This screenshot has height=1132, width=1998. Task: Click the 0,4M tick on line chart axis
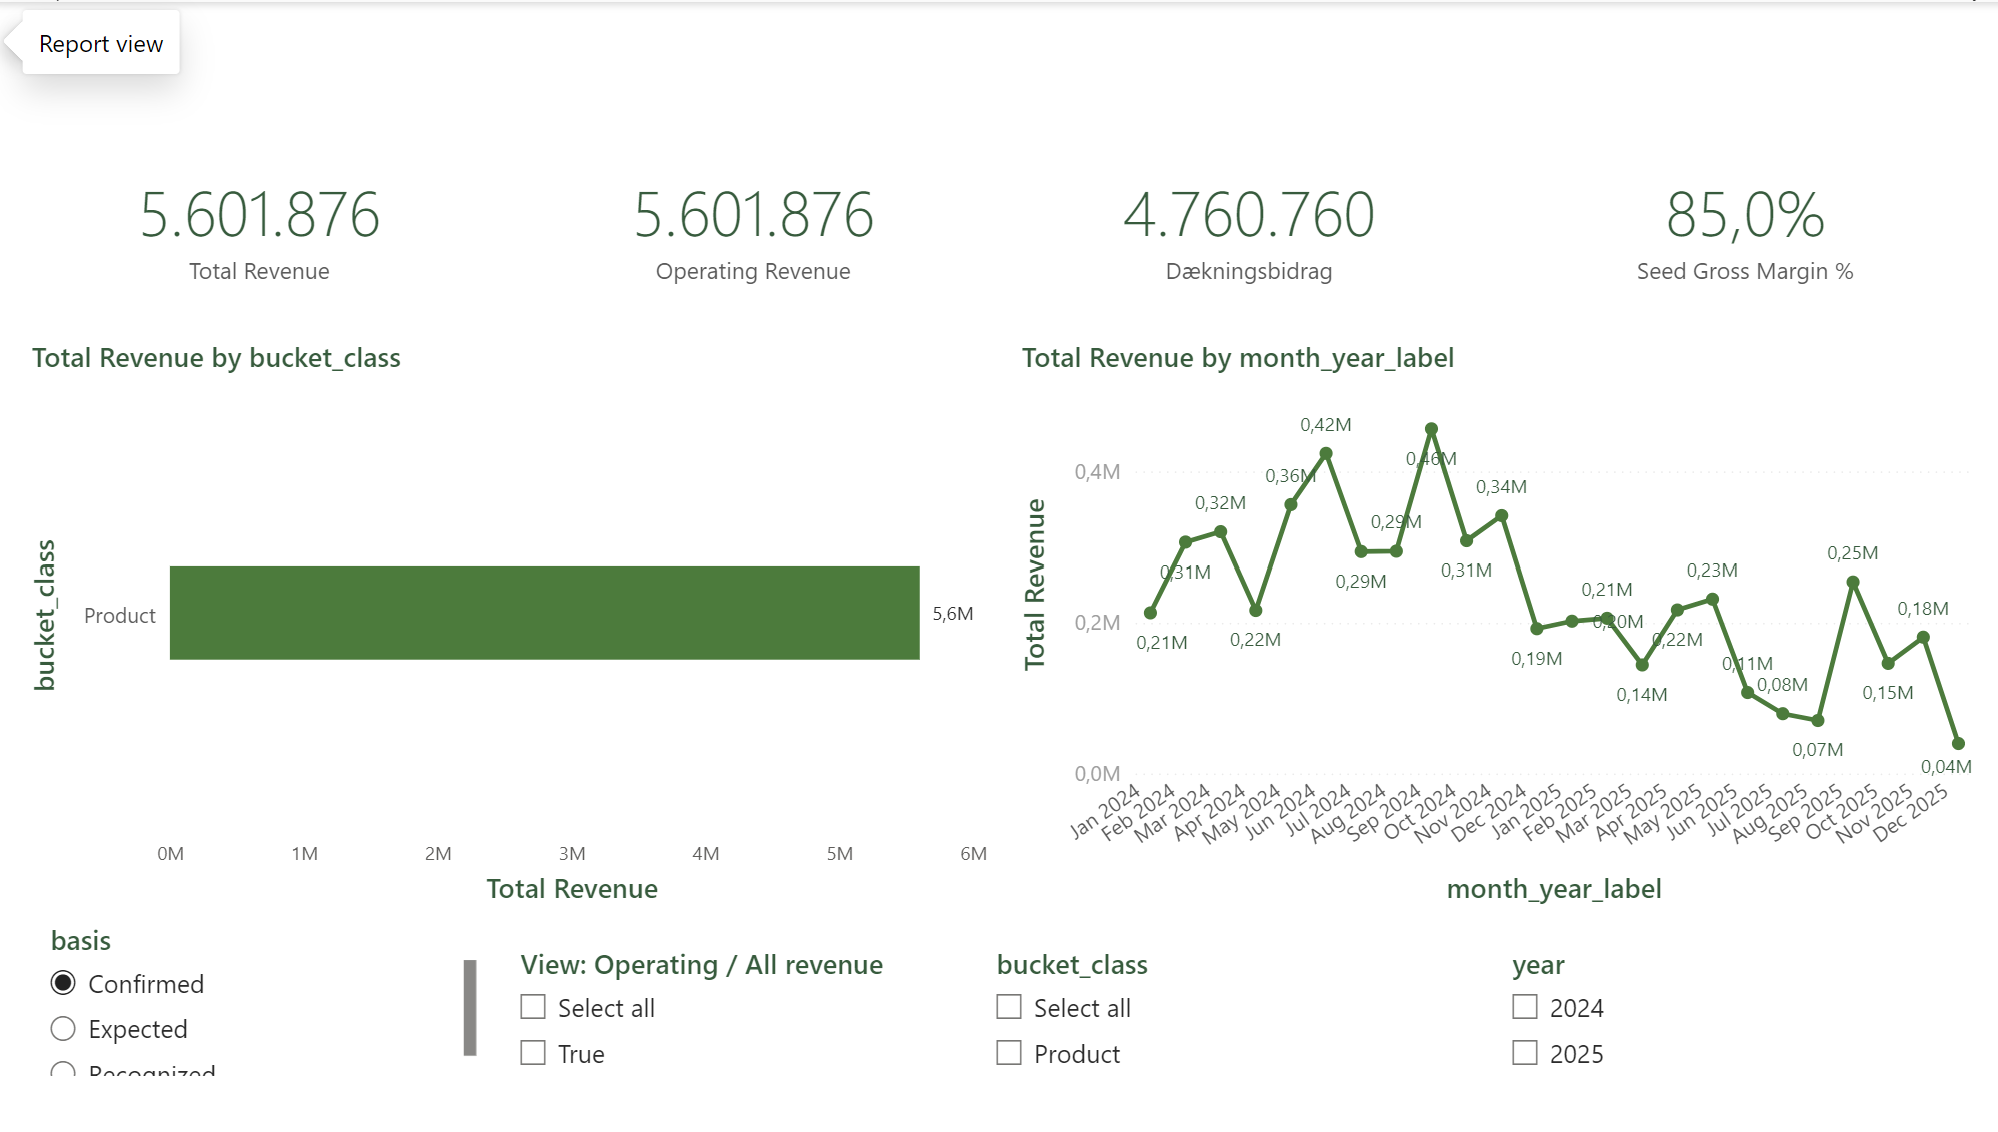(x=1098, y=472)
